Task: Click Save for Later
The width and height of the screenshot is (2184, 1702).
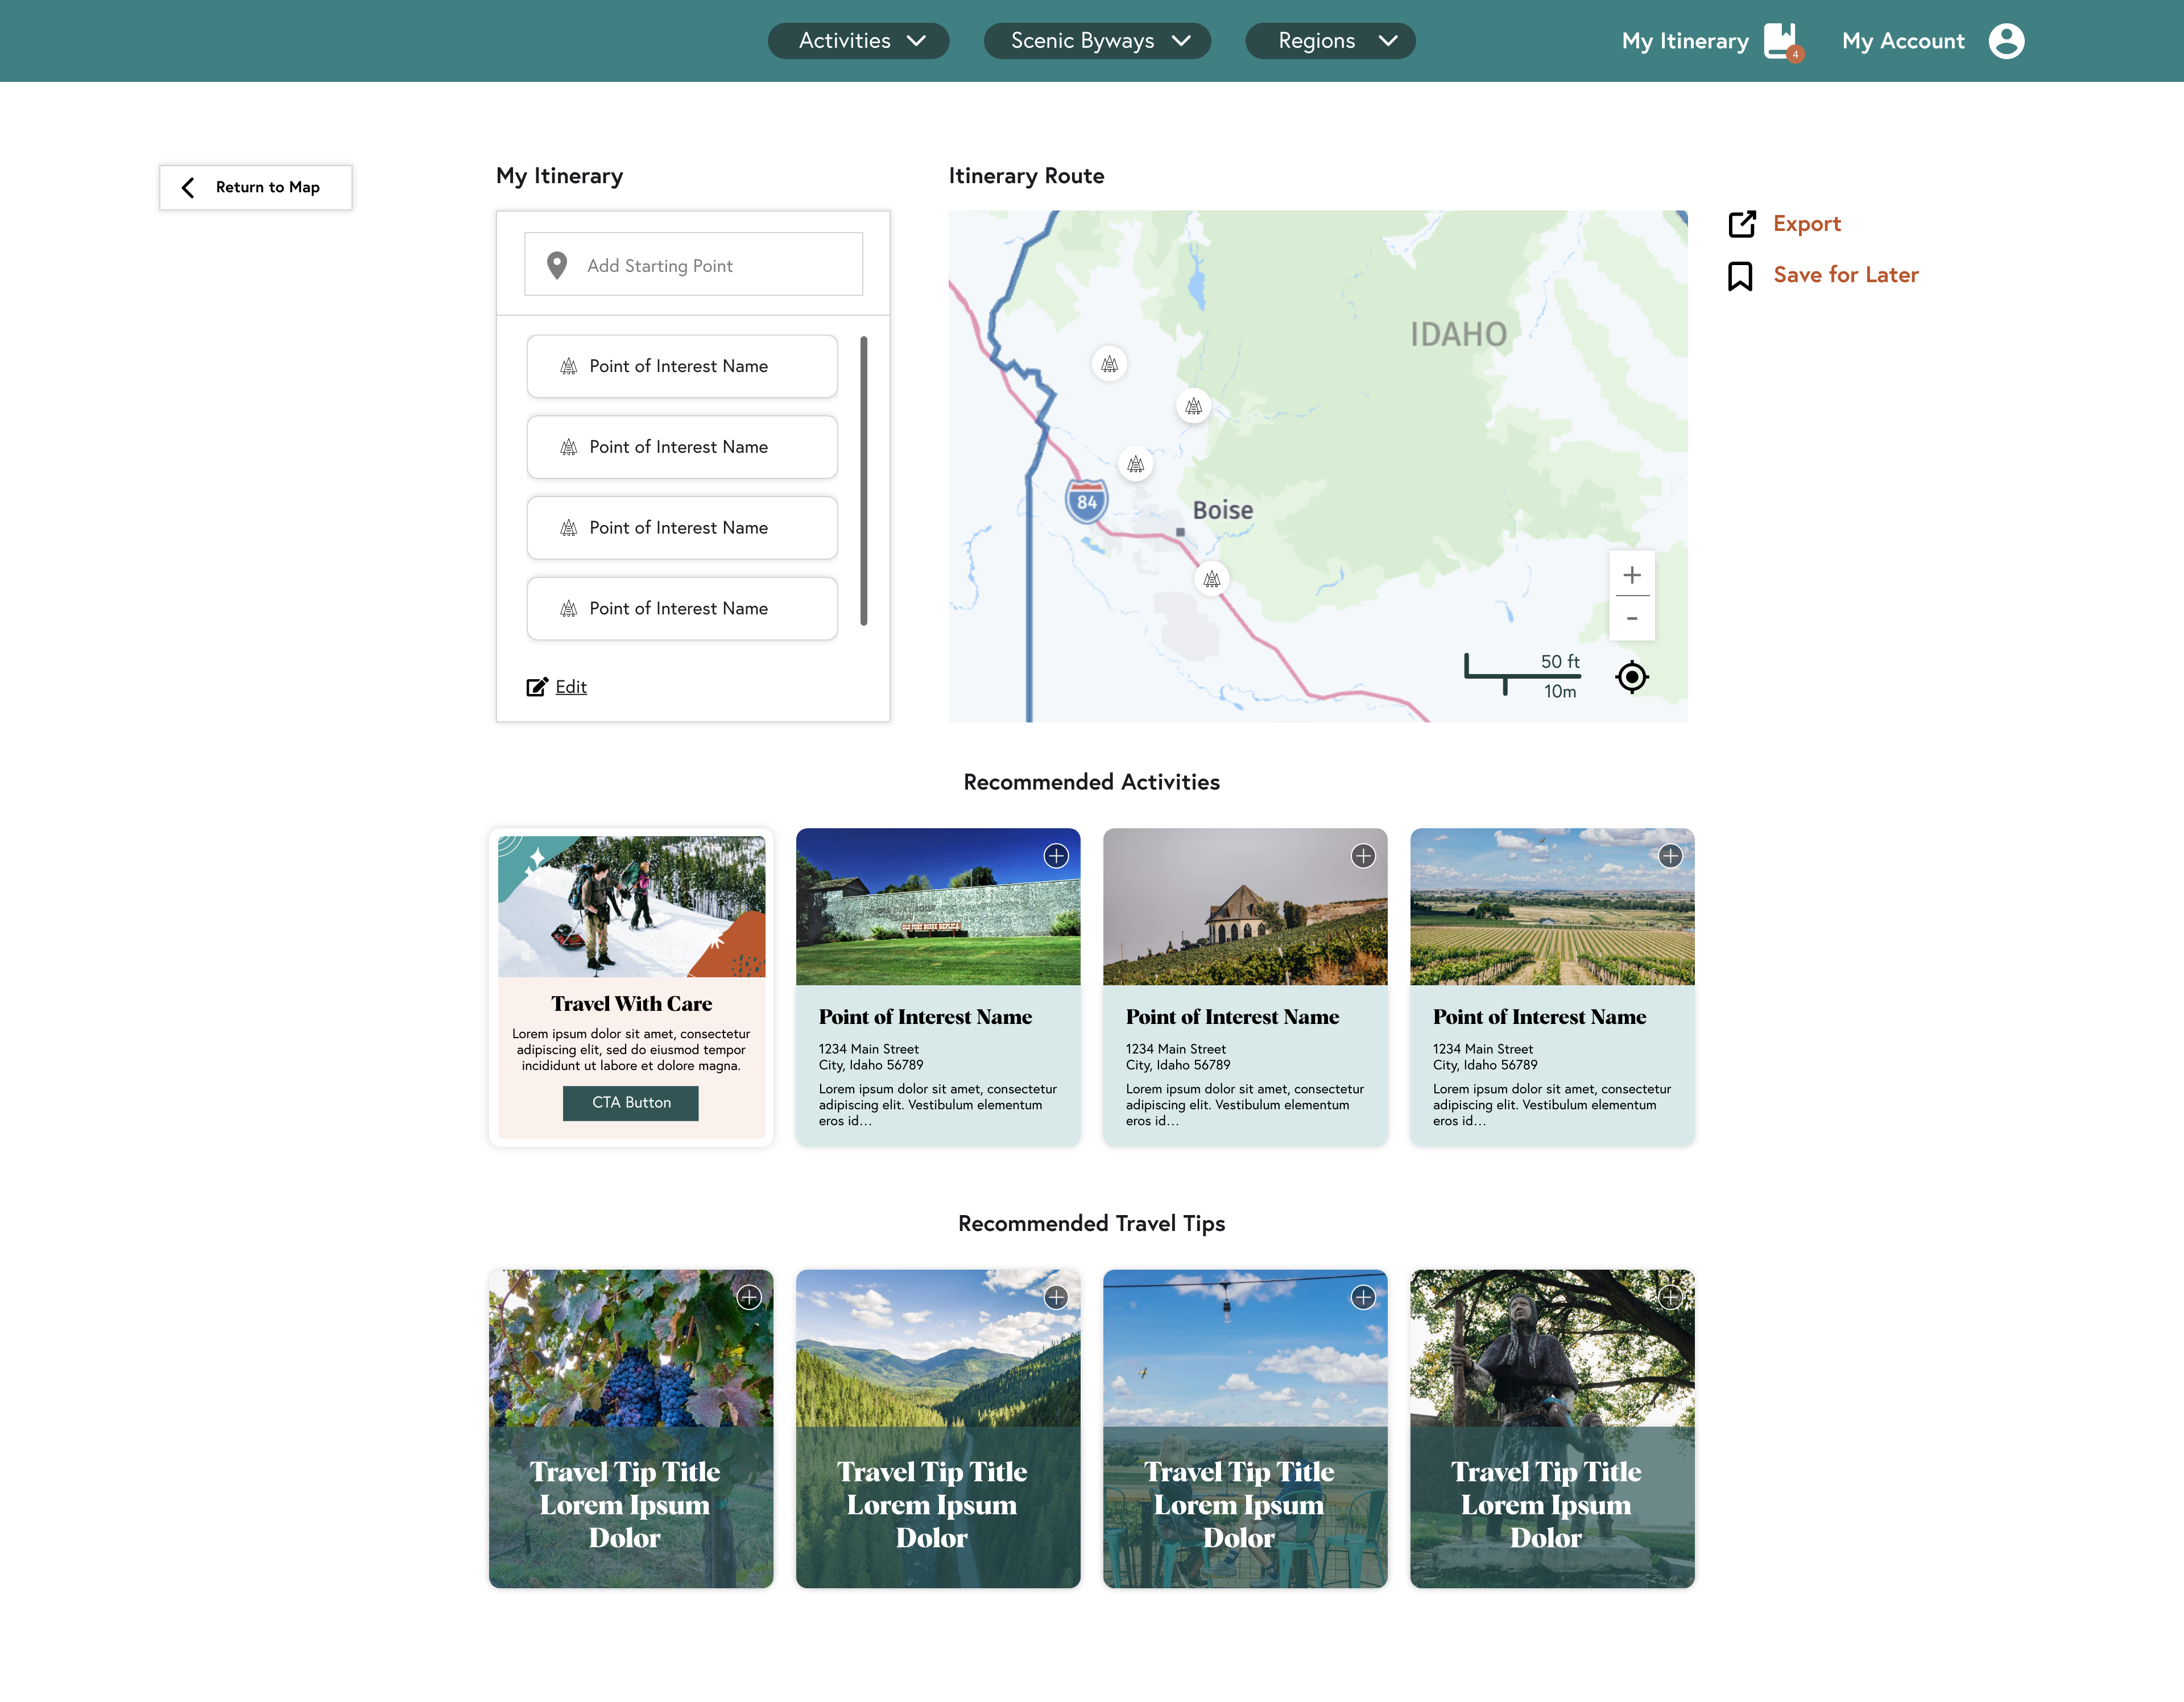Action: coord(1845,274)
